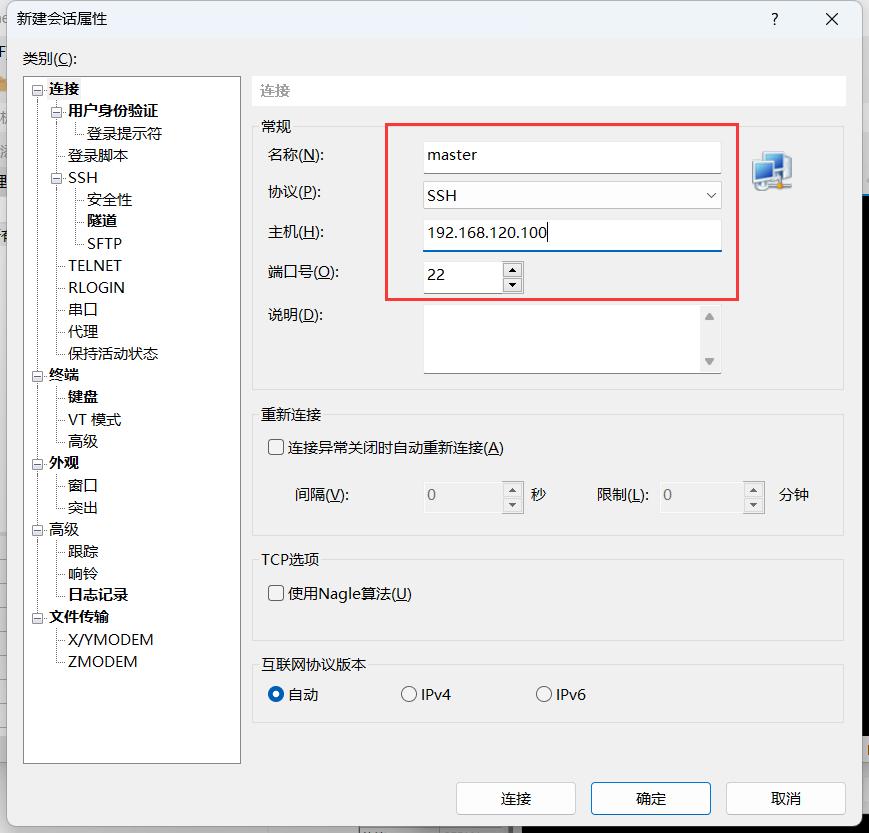Select 窗口 under 外观
This screenshot has width=869, height=833.
pos(83,486)
